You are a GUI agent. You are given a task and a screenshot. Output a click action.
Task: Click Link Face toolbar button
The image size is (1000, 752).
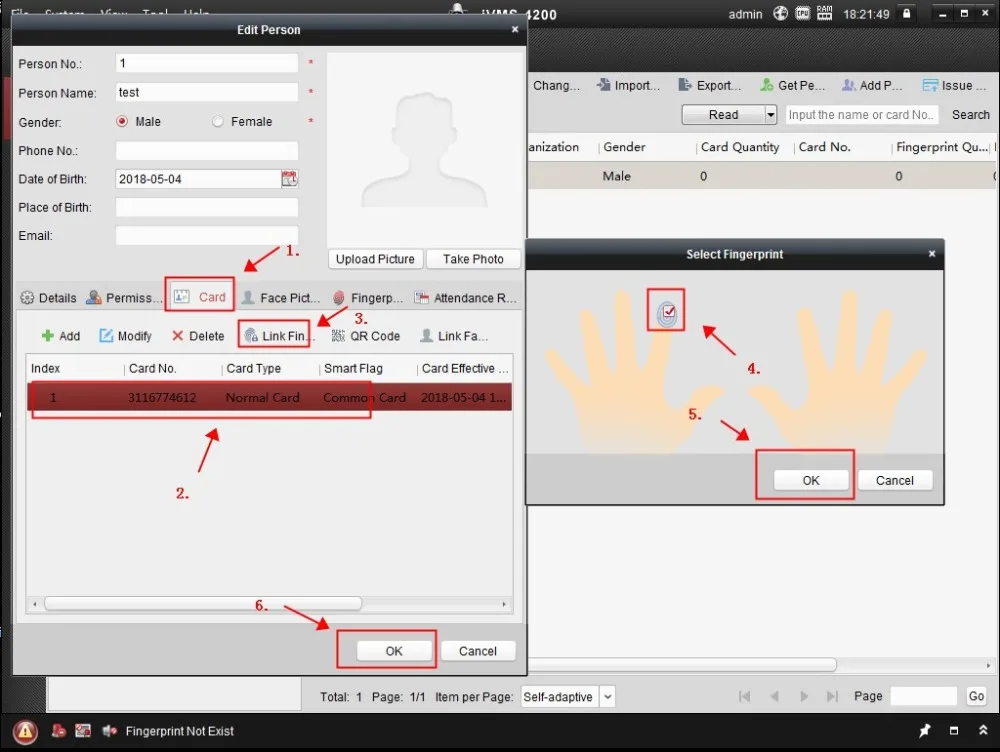pos(453,336)
